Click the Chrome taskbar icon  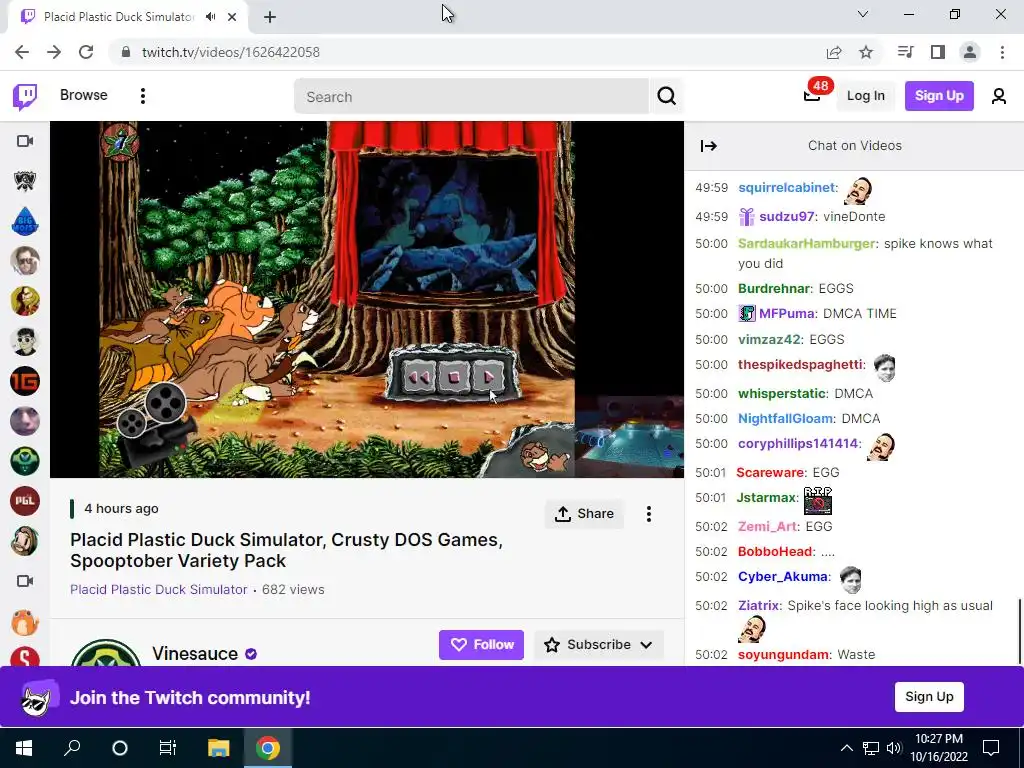tap(268, 748)
